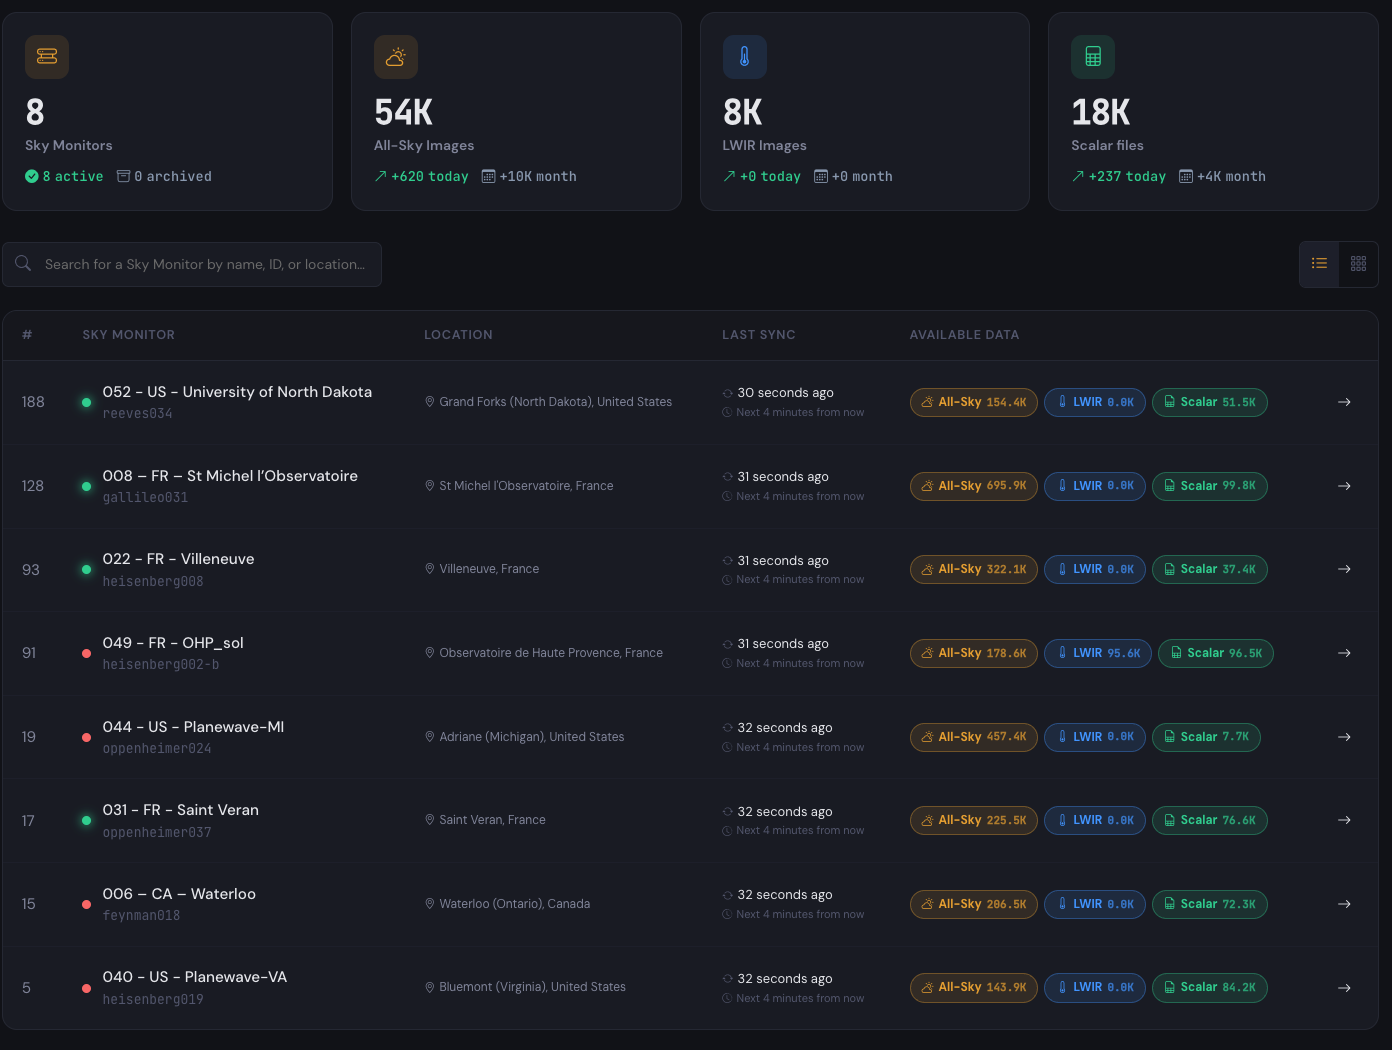Click the Scalar 7.7K badge
Viewport: 1392px width, 1050px height.
click(1207, 737)
